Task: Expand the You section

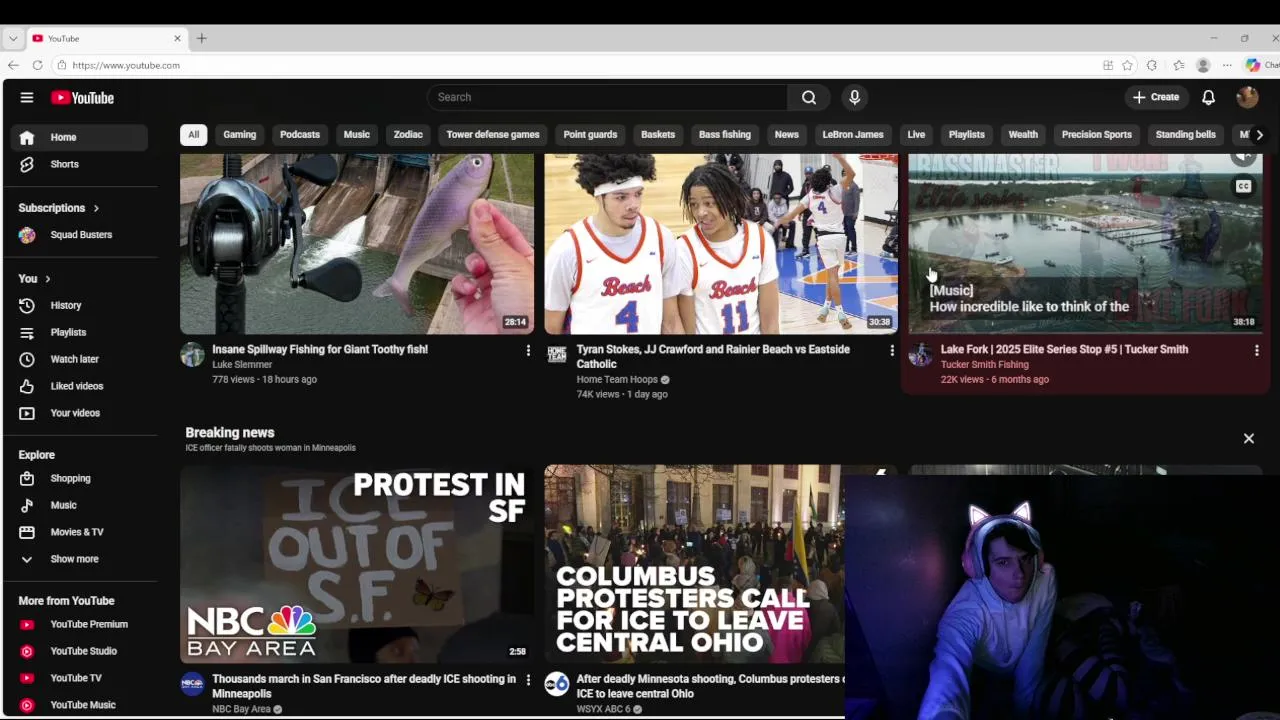Action: pos(35,278)
